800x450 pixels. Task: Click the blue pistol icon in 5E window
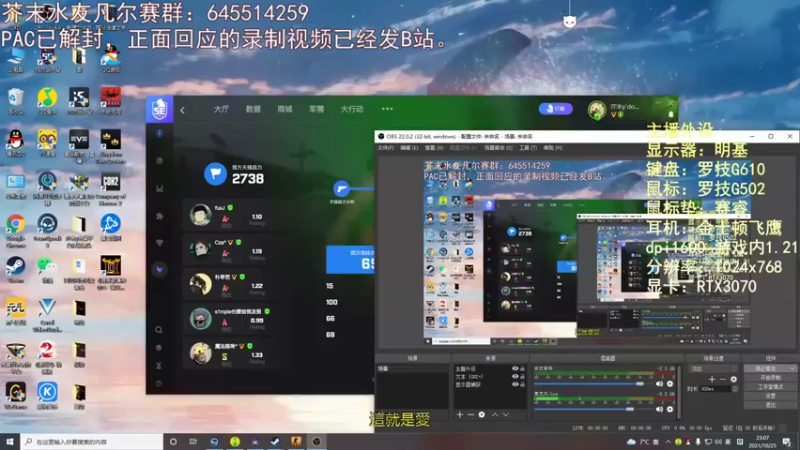(341, 189)
